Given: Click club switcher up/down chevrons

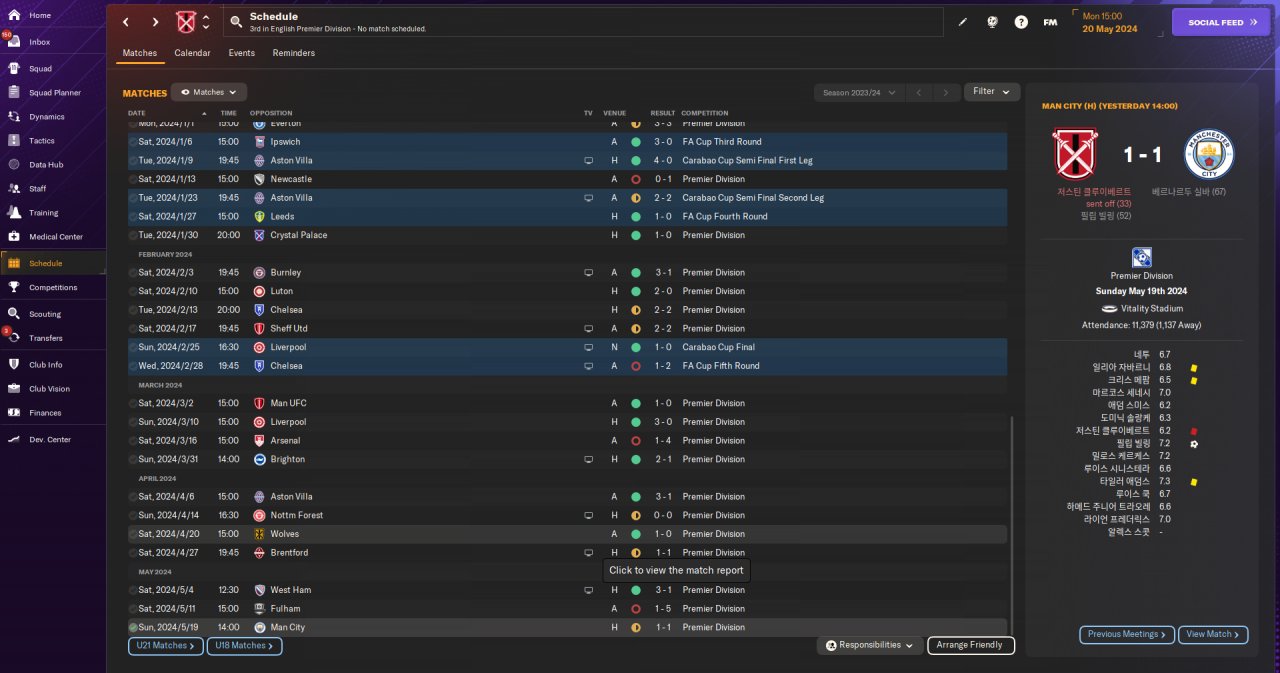Looking at the screenshot, I should point(206,22).
